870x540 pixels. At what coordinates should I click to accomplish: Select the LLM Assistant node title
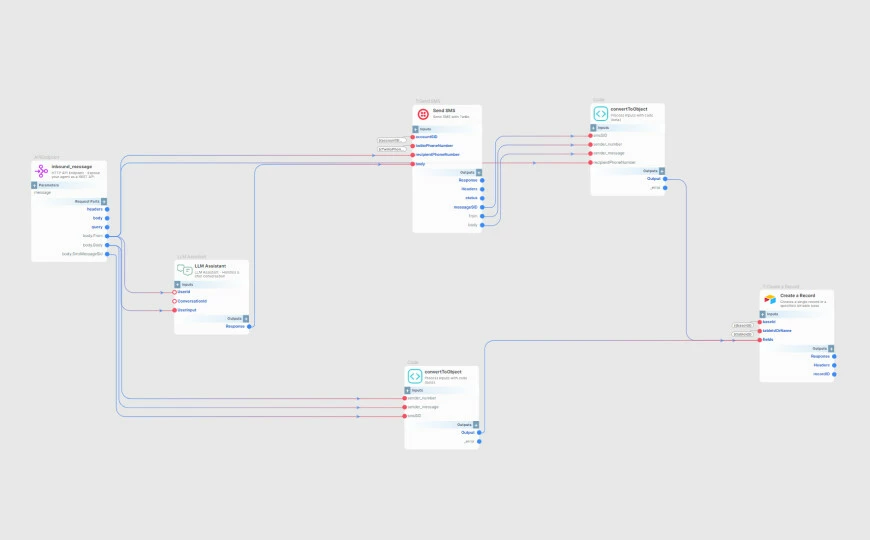coord(210,266)
